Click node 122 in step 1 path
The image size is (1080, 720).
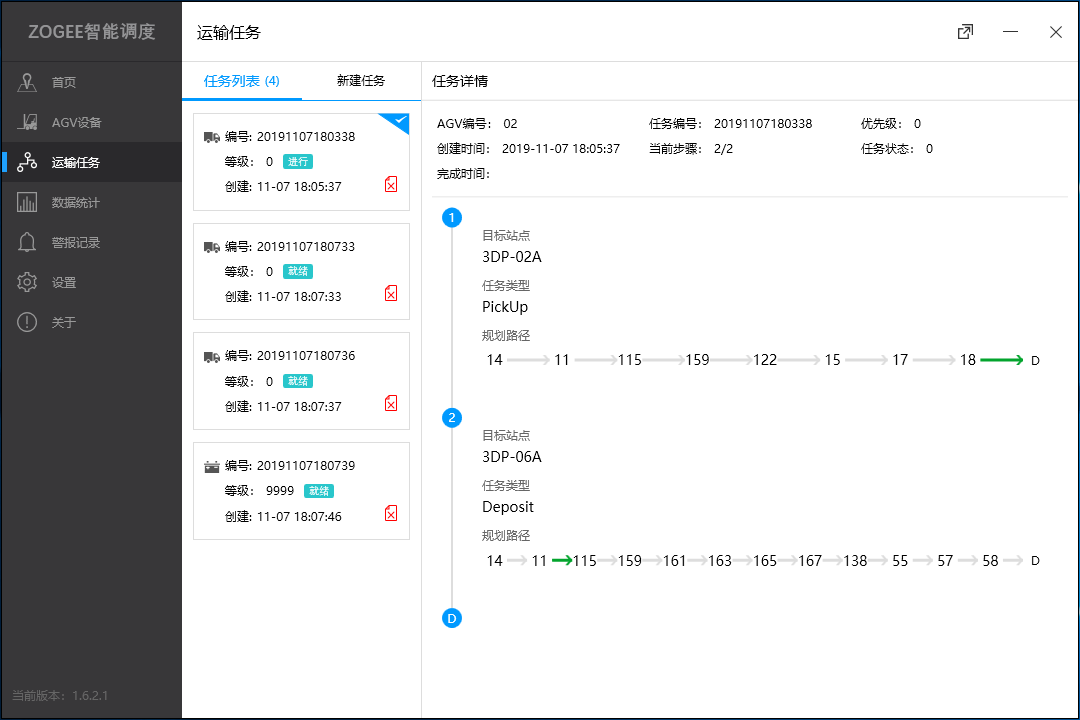[x=765, y=360]
